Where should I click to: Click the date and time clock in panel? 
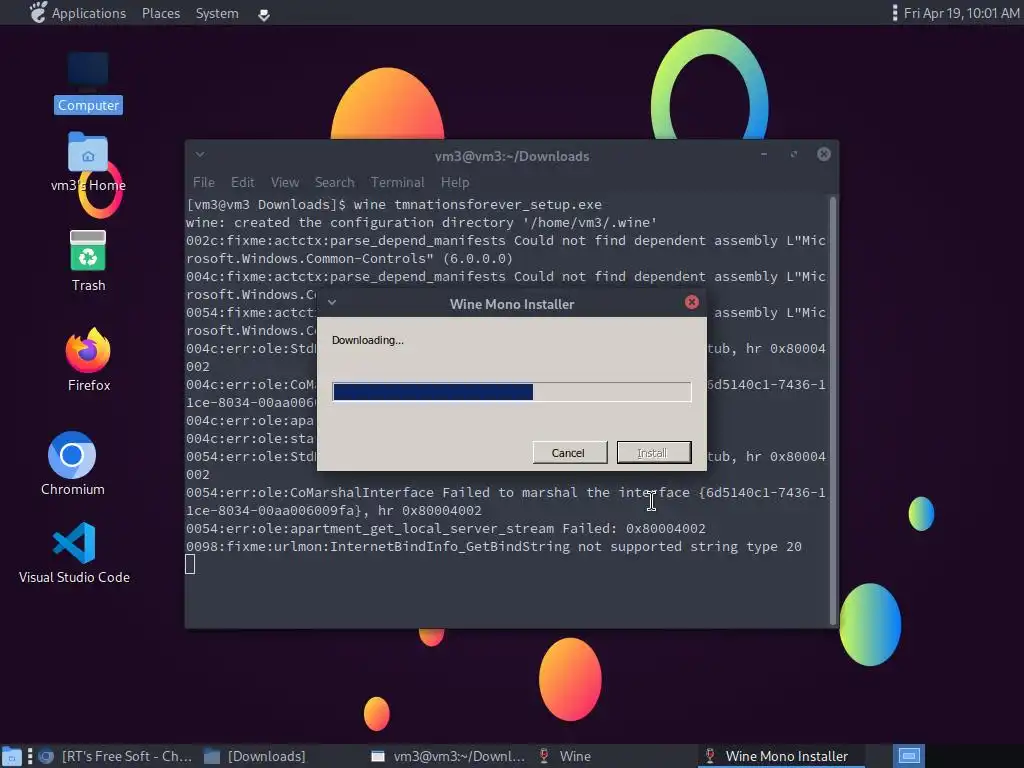click(x=961, y=13)
